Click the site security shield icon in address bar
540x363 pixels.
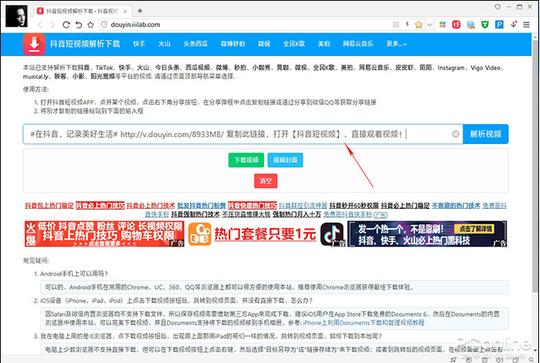click(x=104, y=25)
